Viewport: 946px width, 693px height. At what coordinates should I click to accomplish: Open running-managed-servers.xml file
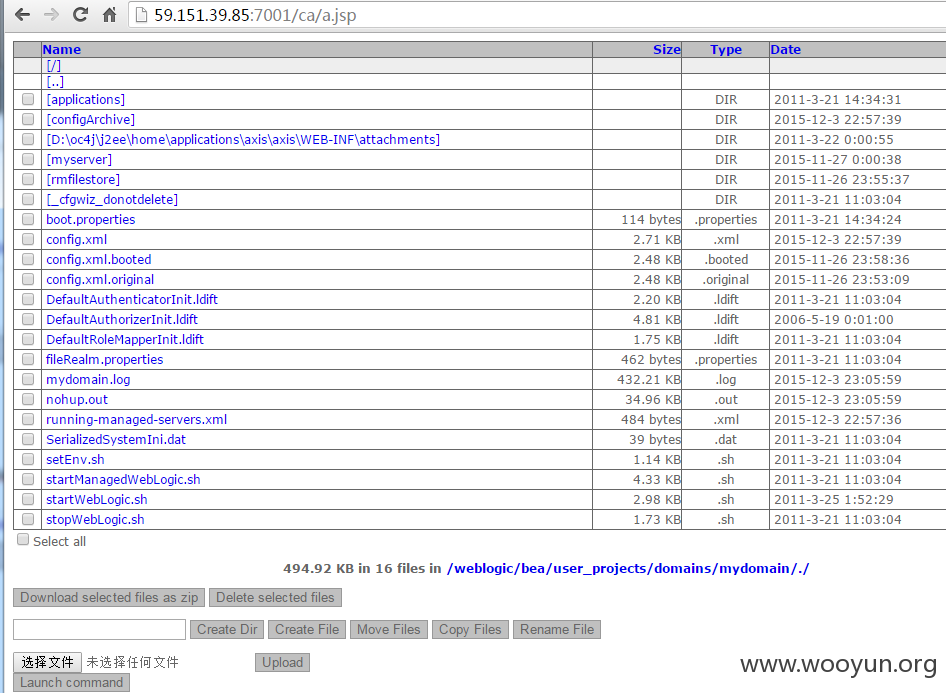[x=137, y=419]
